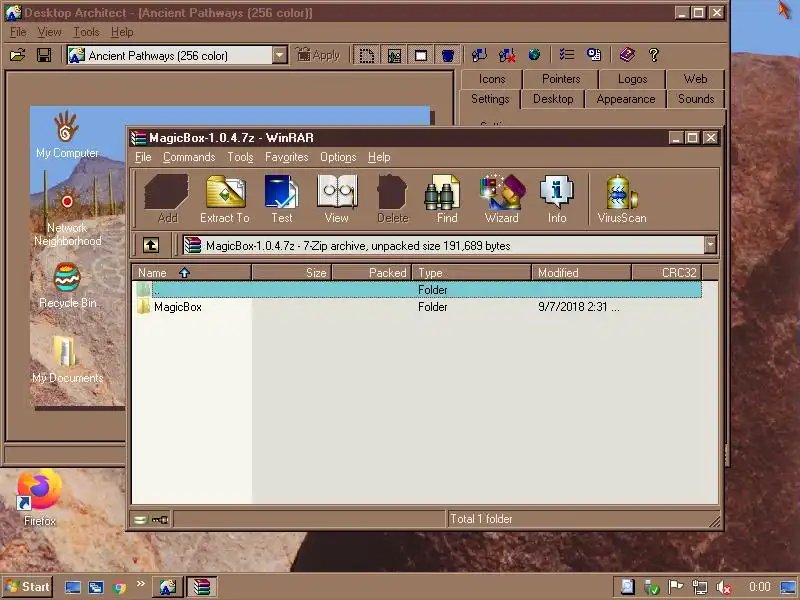Viewport: 800px width, 600px height.
Task: Open WinRAR Tools menu
Action: pyautogui.click(x=240, y=157)
